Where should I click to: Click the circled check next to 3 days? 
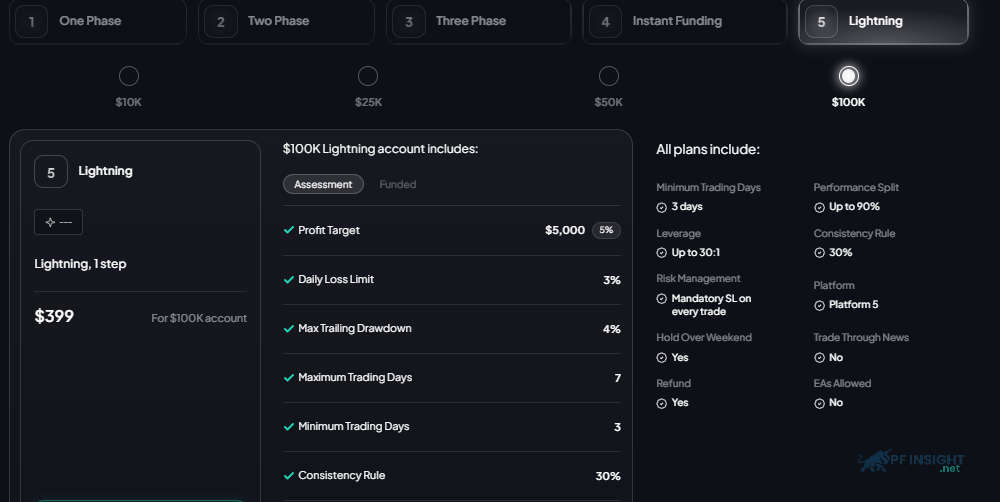[661, 207]
